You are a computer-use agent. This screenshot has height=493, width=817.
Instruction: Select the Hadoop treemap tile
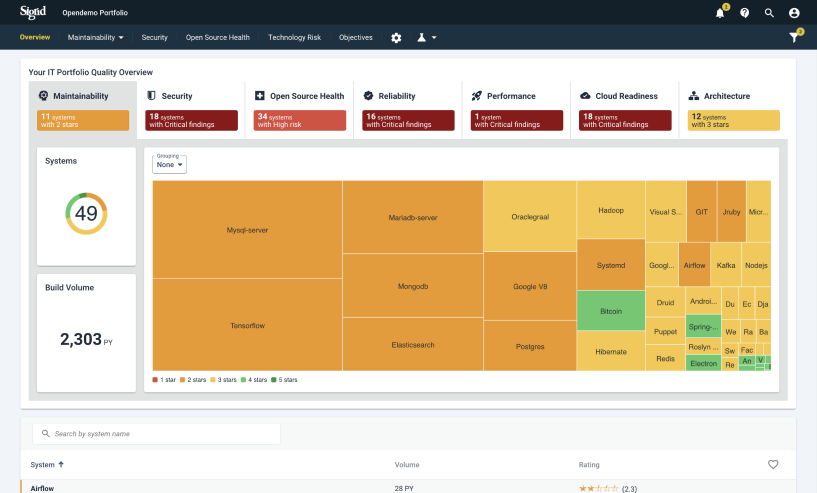click(x=611, y=209)
